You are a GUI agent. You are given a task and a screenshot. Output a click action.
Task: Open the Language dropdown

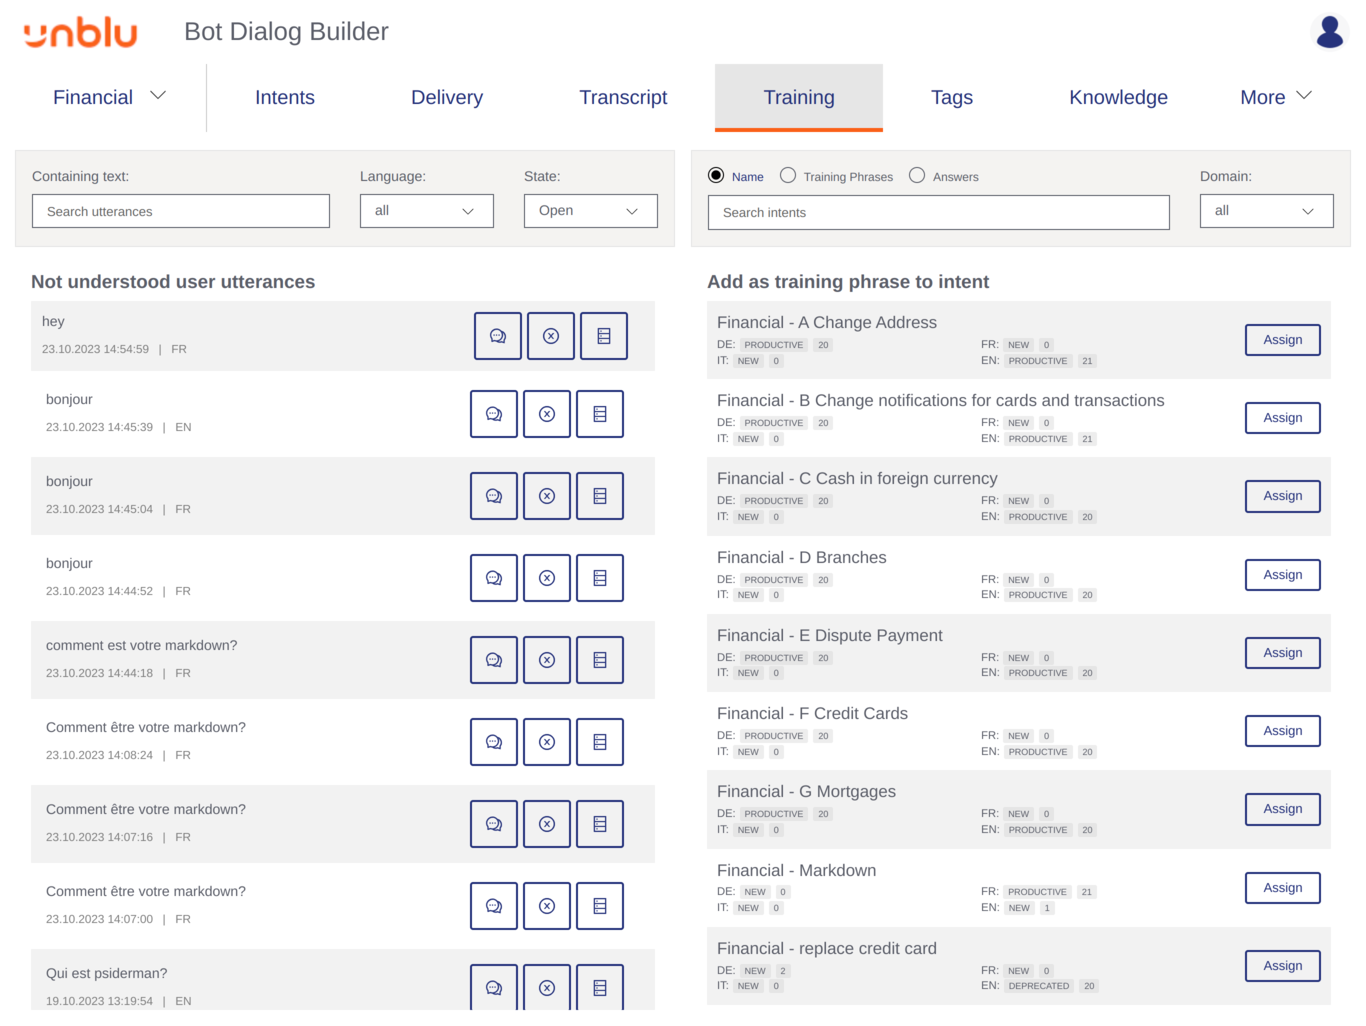[x=427, y=211]
